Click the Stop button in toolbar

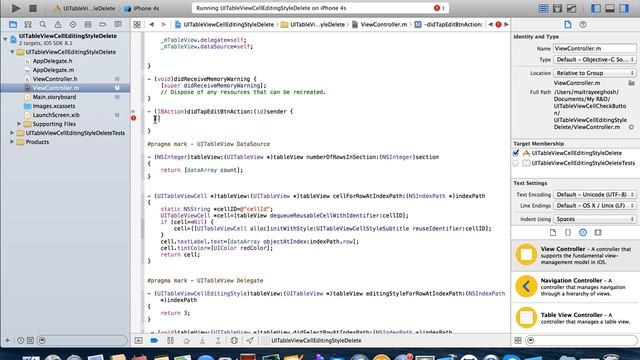[x=33, y=8]
